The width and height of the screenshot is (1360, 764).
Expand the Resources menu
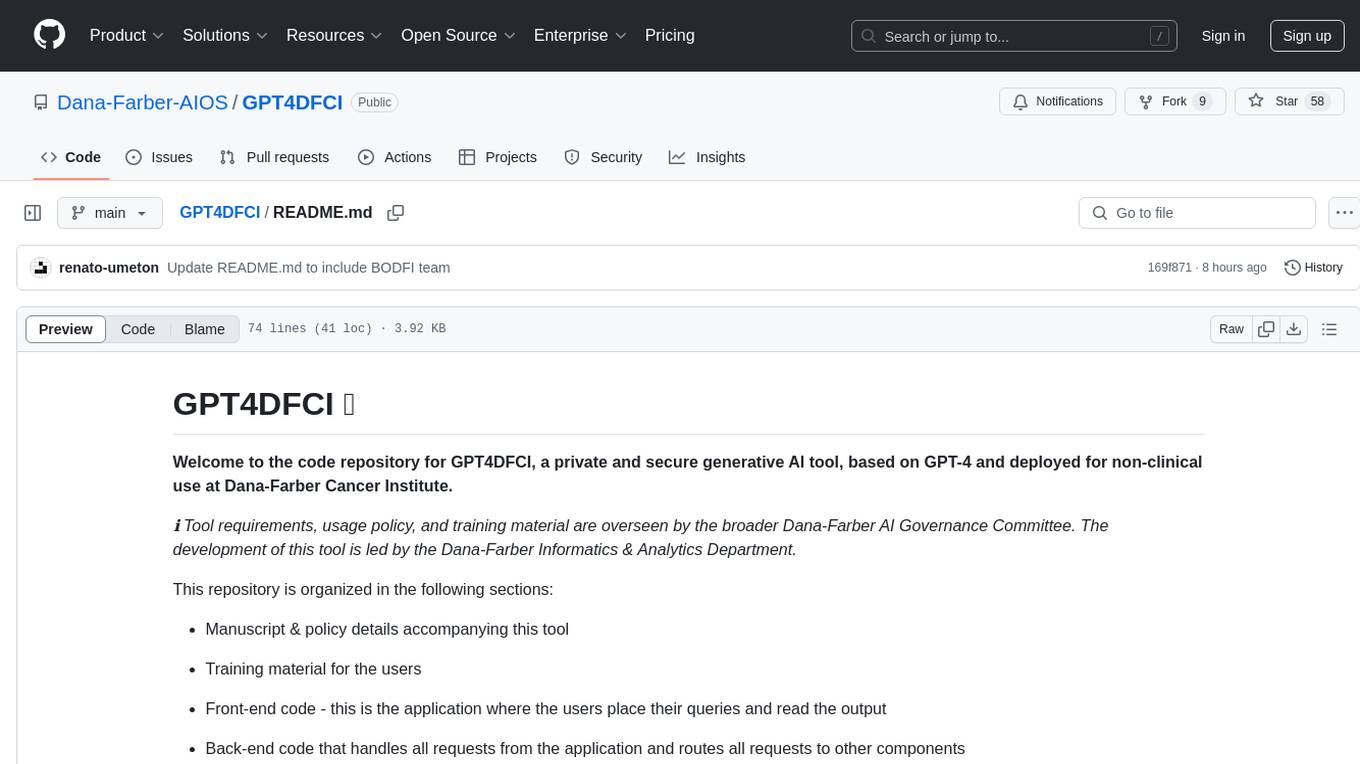pyautogui.click(x=334, y=35)
